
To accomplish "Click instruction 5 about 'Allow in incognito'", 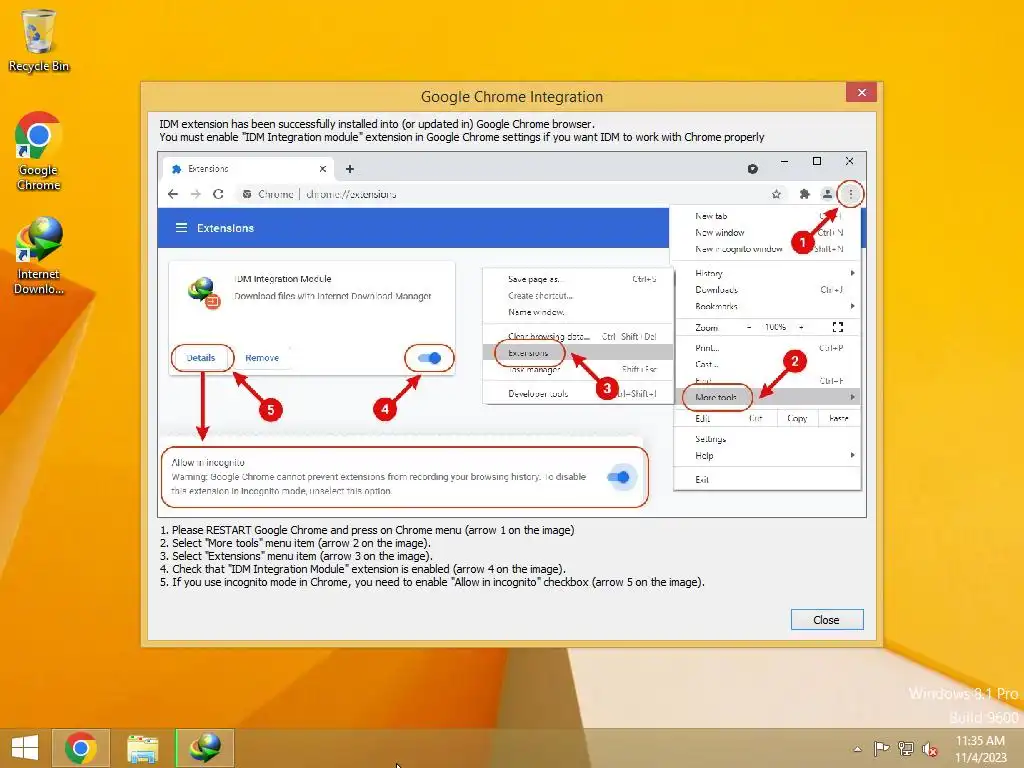I will point(432,583).
